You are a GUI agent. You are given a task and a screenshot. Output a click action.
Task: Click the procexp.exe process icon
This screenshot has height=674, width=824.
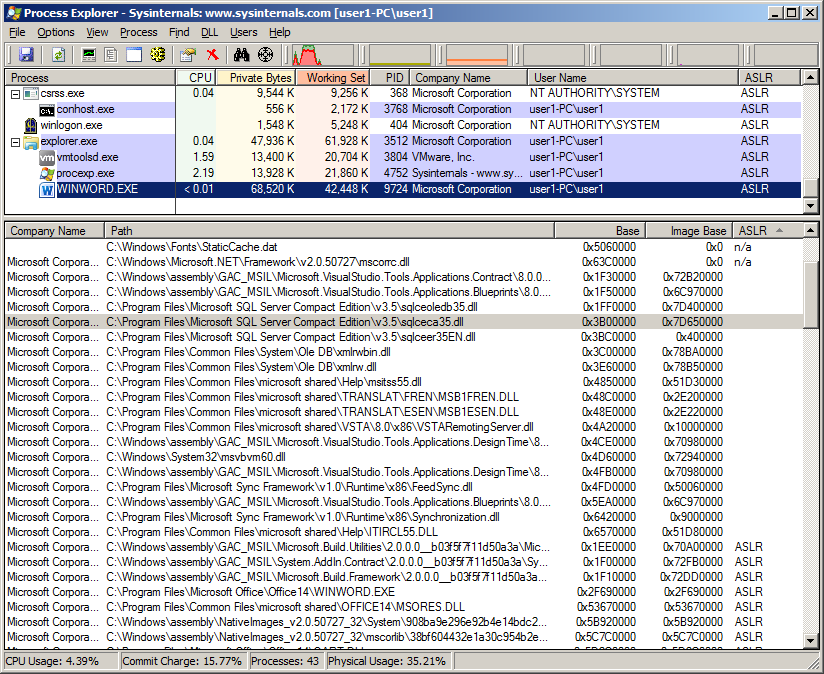point(47,174)
